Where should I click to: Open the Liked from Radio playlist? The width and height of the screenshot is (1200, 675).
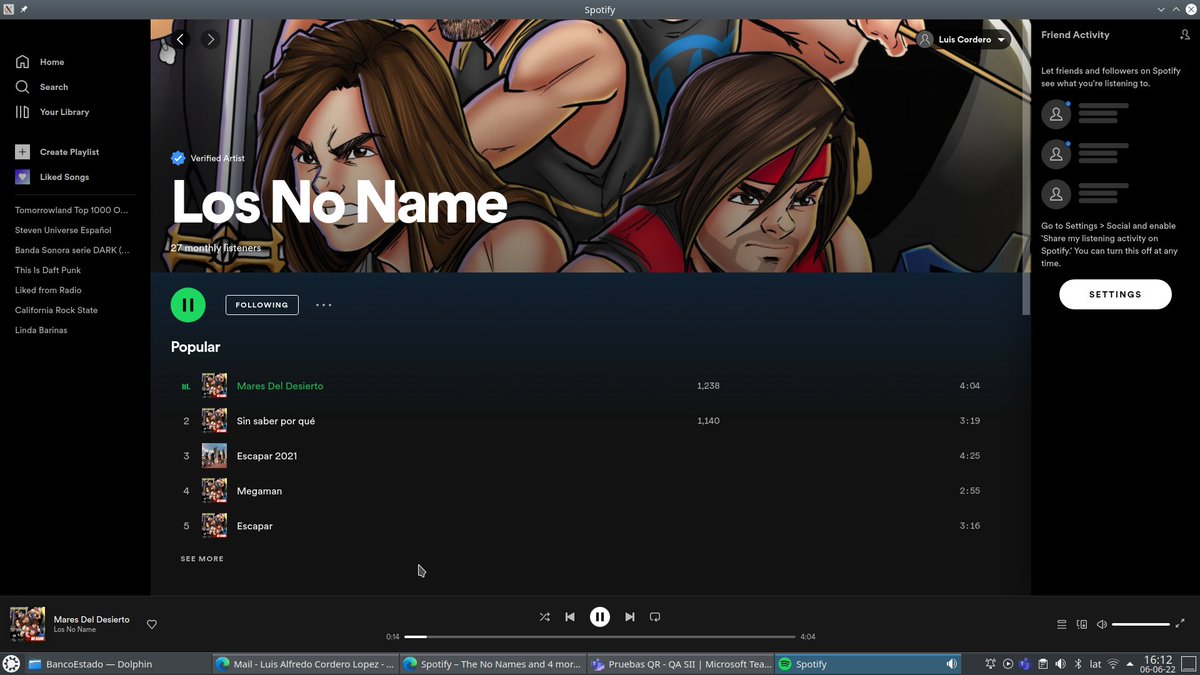coord(48,290)
